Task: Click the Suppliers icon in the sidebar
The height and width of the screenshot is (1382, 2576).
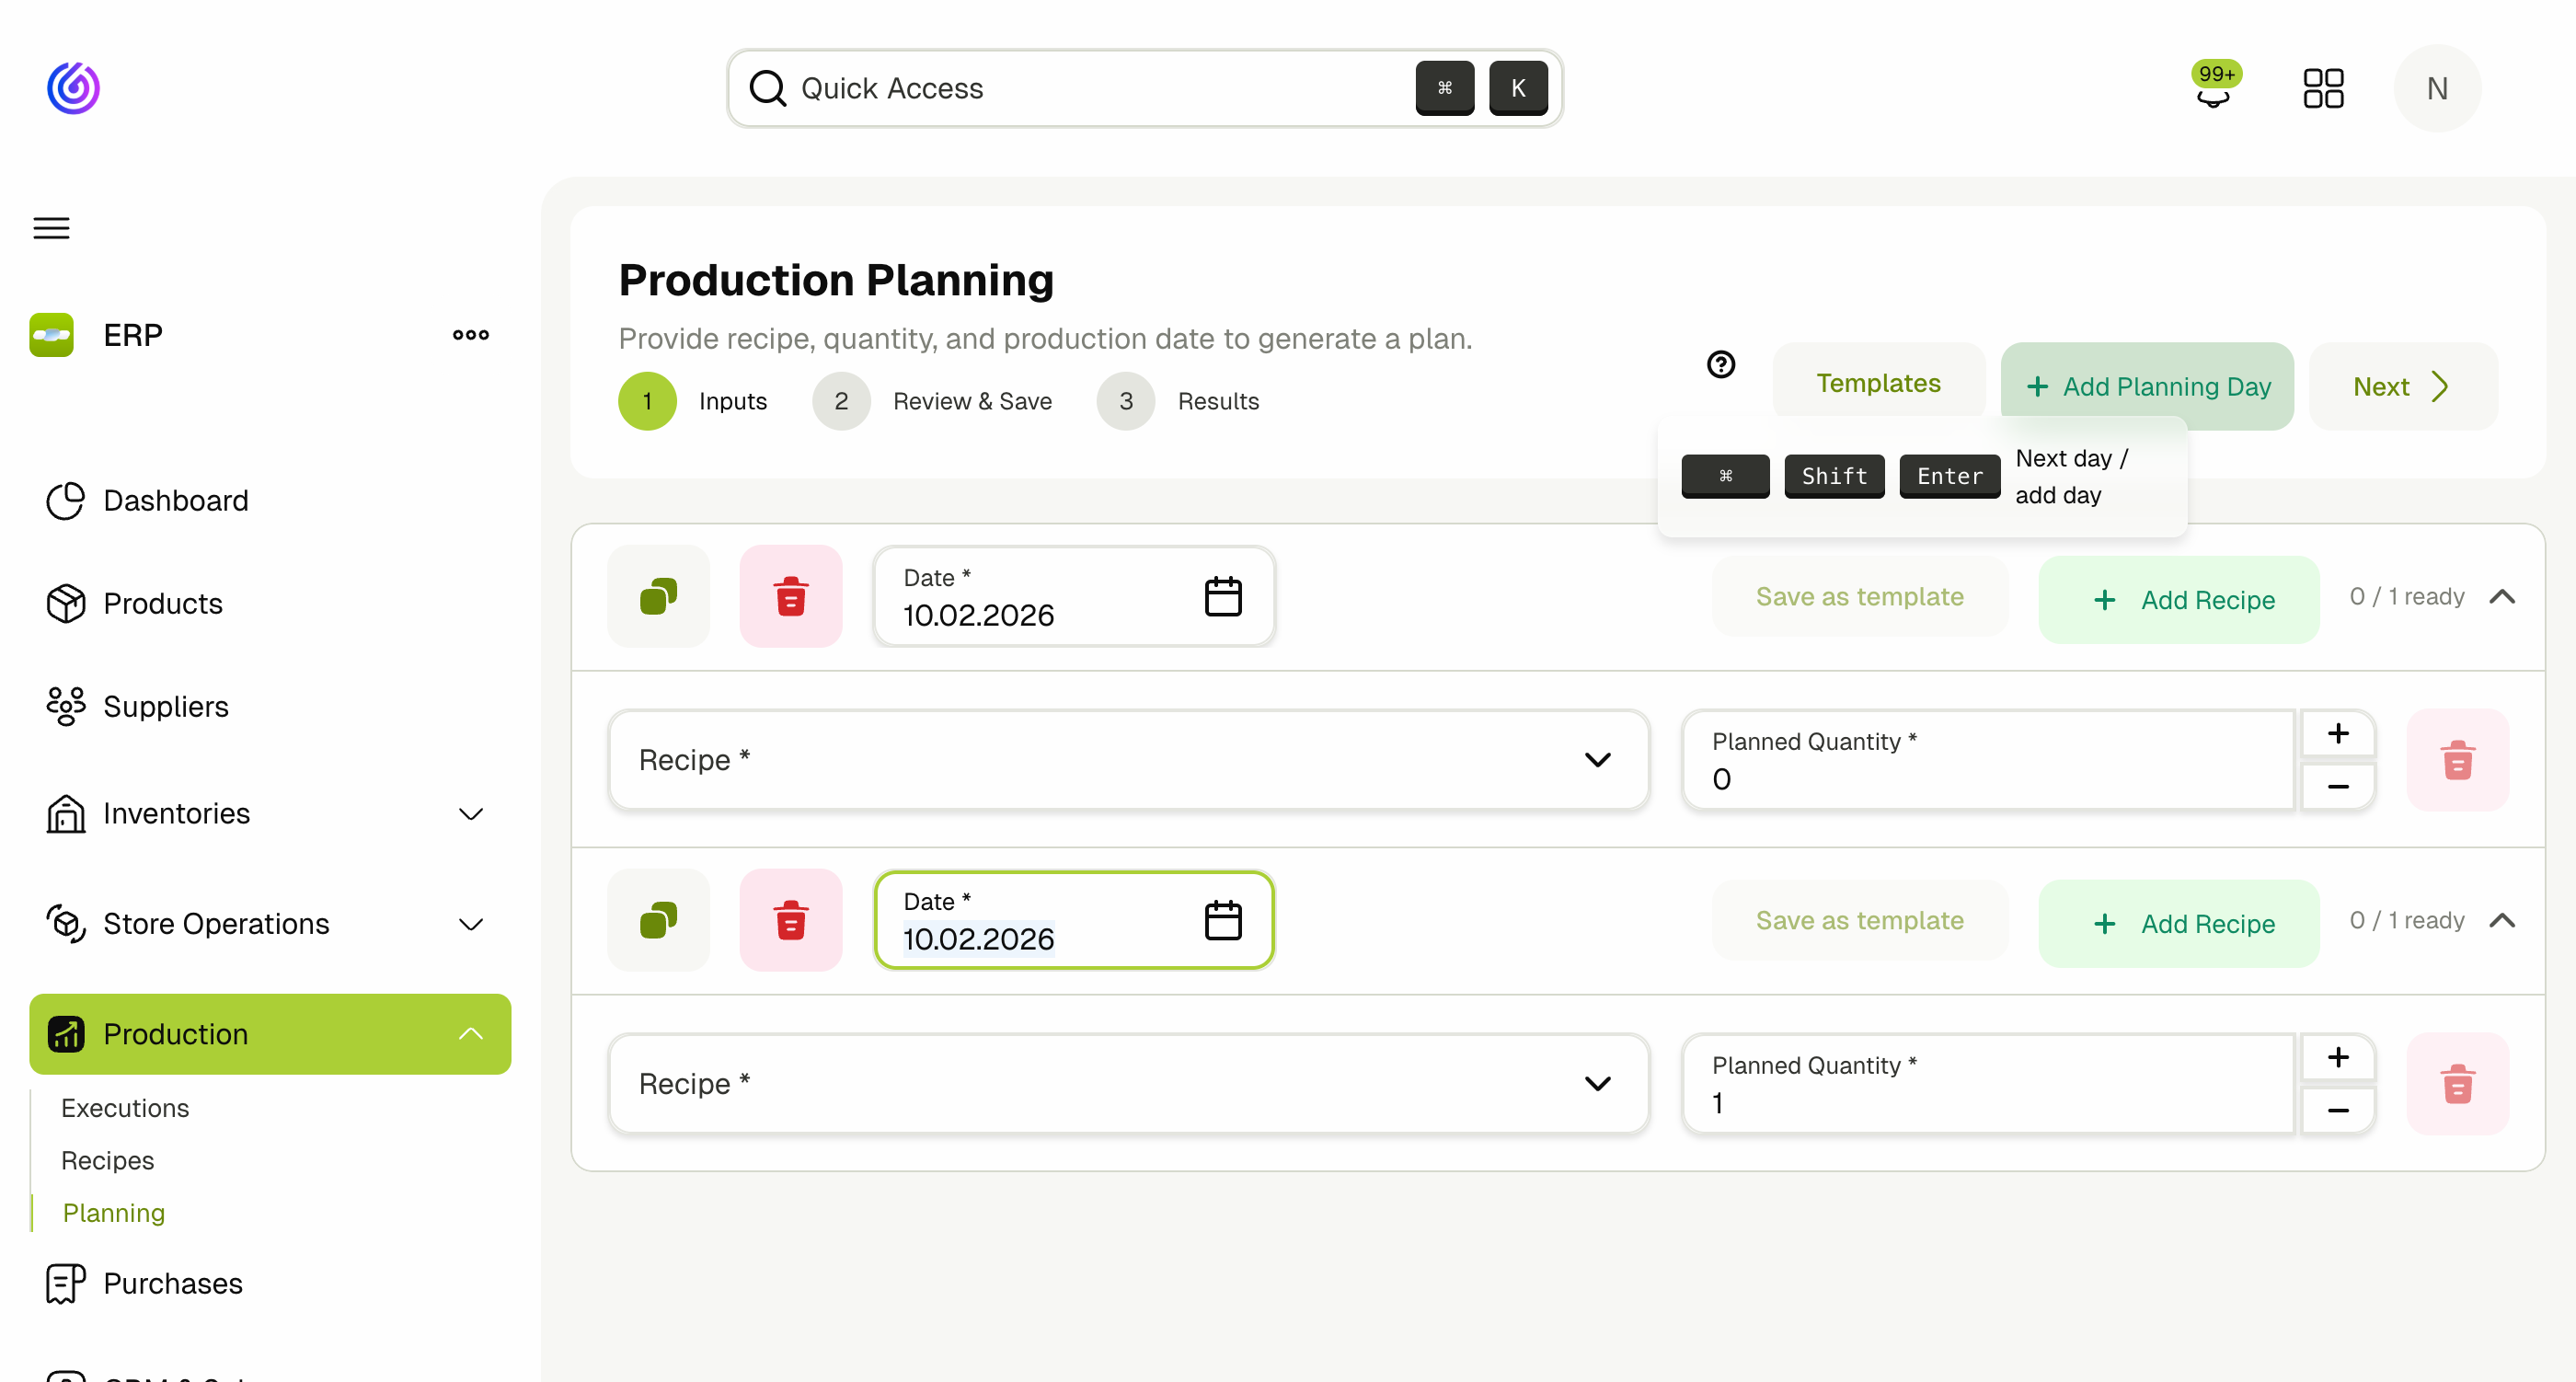Action: pyautogui.click(x=64, y=706)
